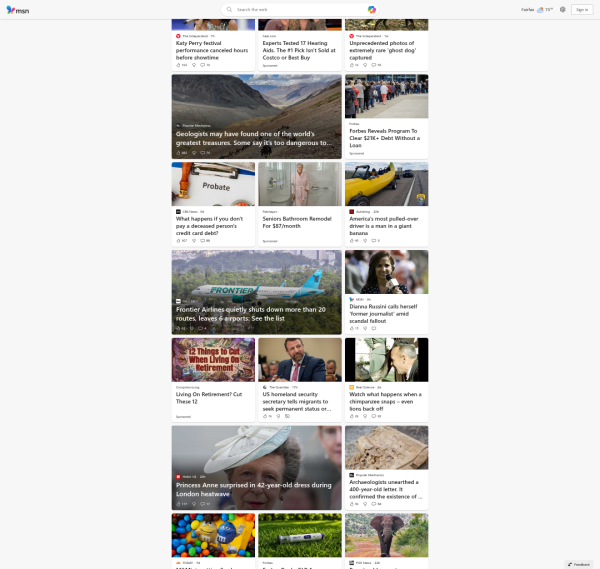Open the Katy Perry festival performance headline

[212, 50]
